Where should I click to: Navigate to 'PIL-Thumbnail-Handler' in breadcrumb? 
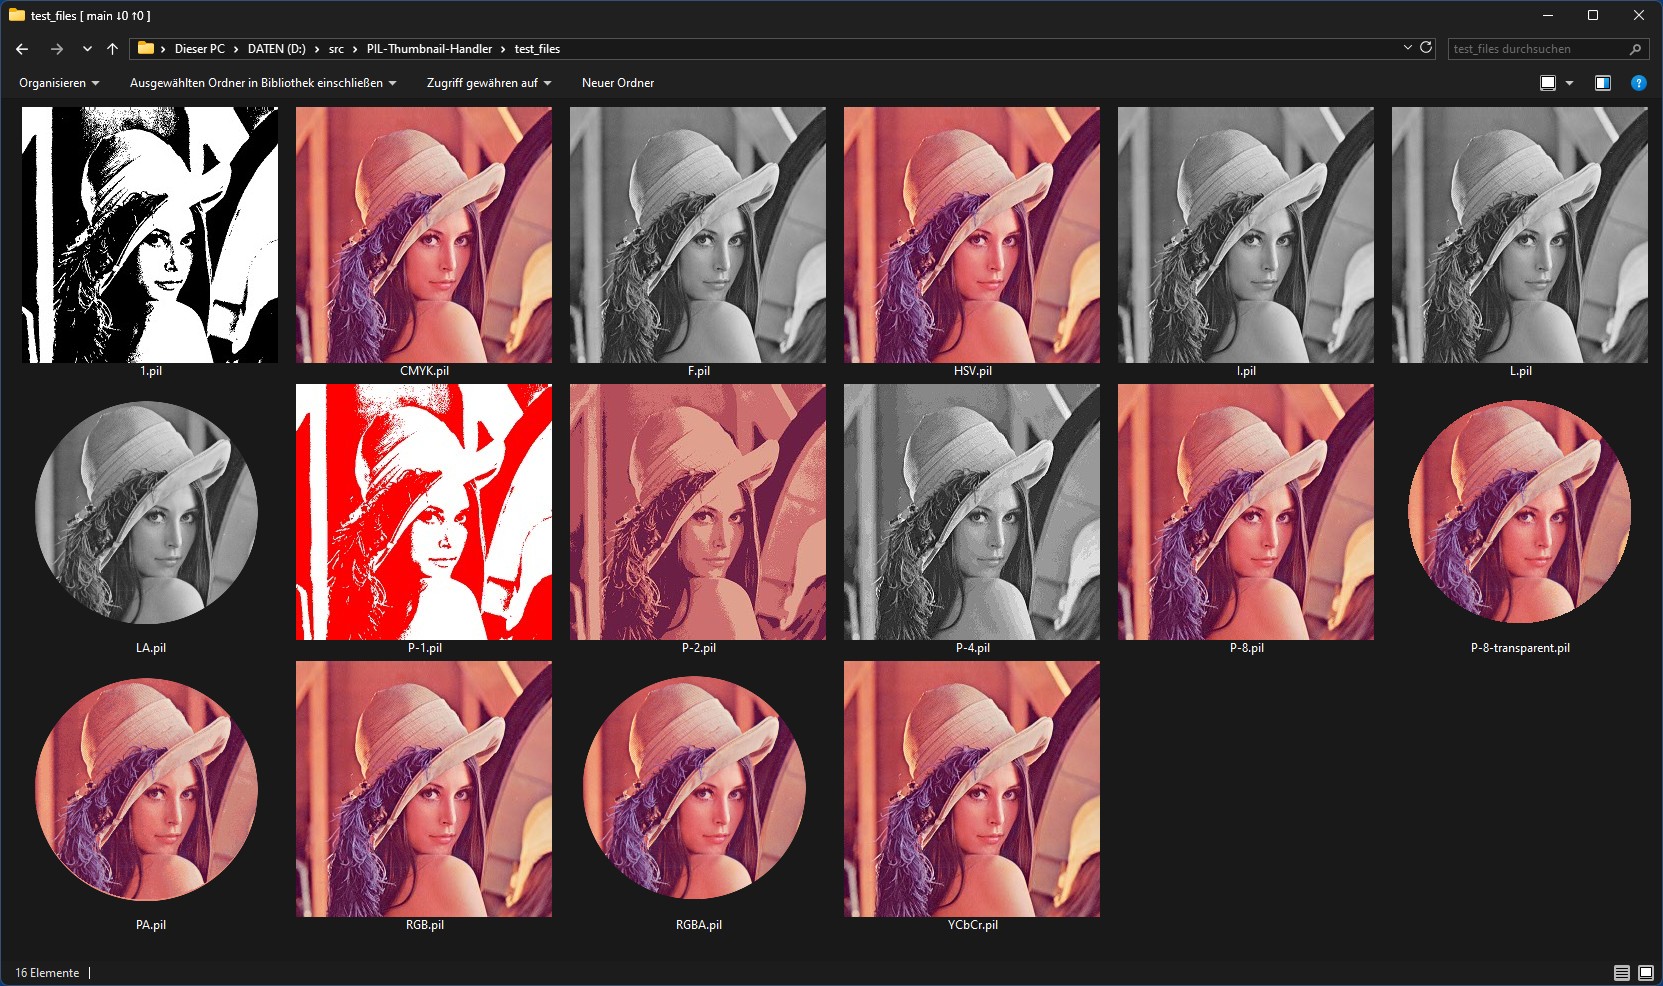(429, 49)
